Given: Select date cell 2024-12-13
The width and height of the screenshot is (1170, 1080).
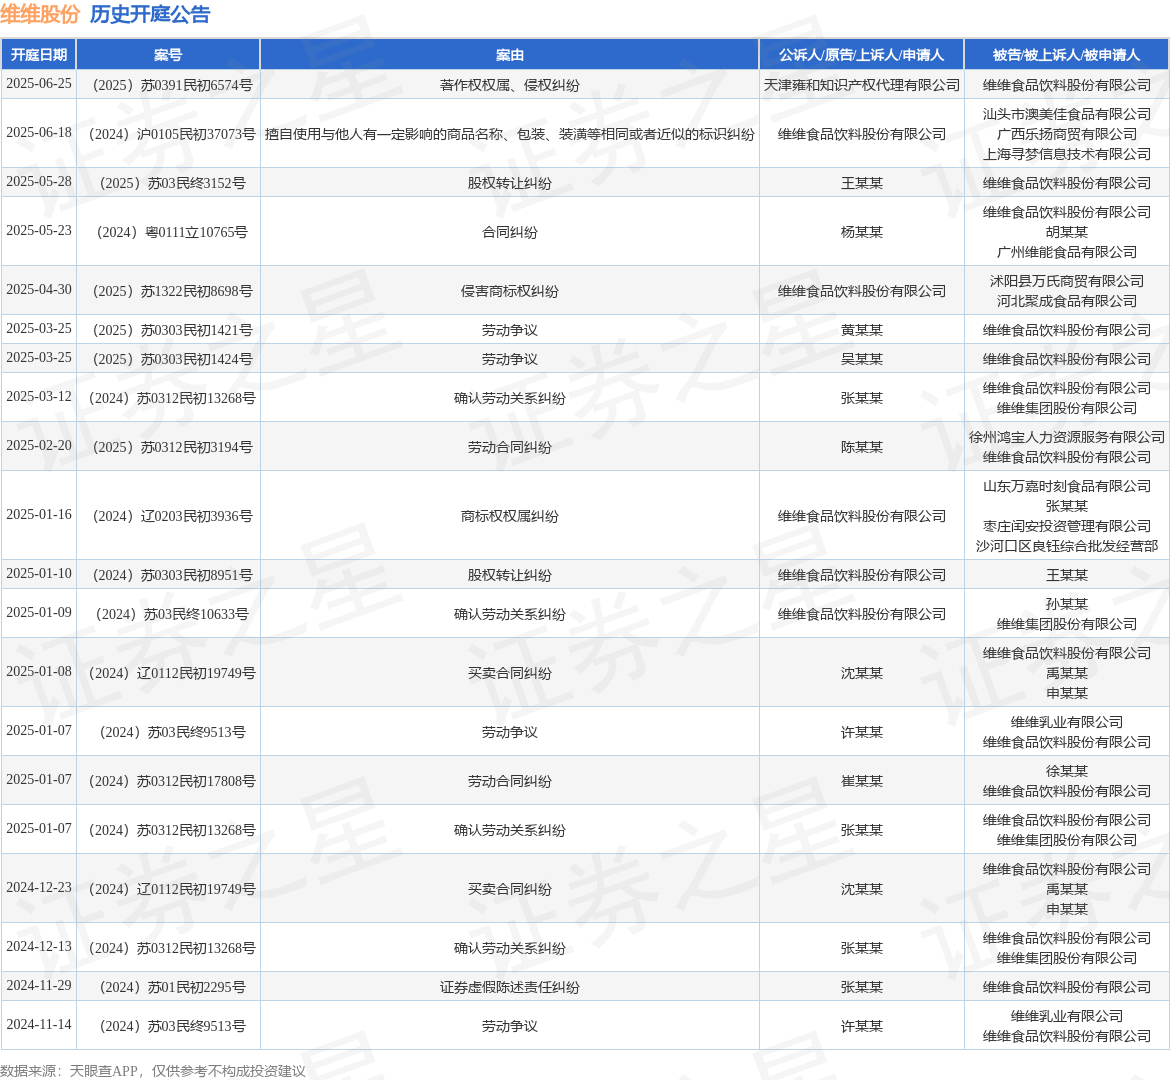Looking at the screenshot, I should (x=39, y=946).
